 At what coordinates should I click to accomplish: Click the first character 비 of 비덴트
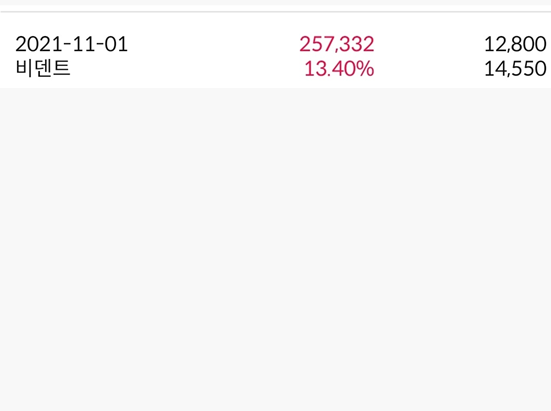point(24,68)
